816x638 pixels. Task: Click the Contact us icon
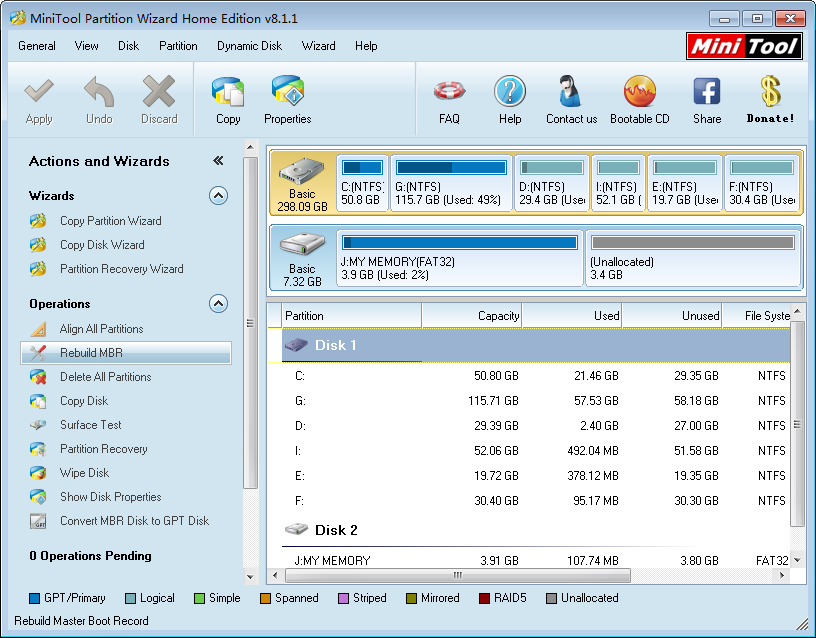coord(570,92)
